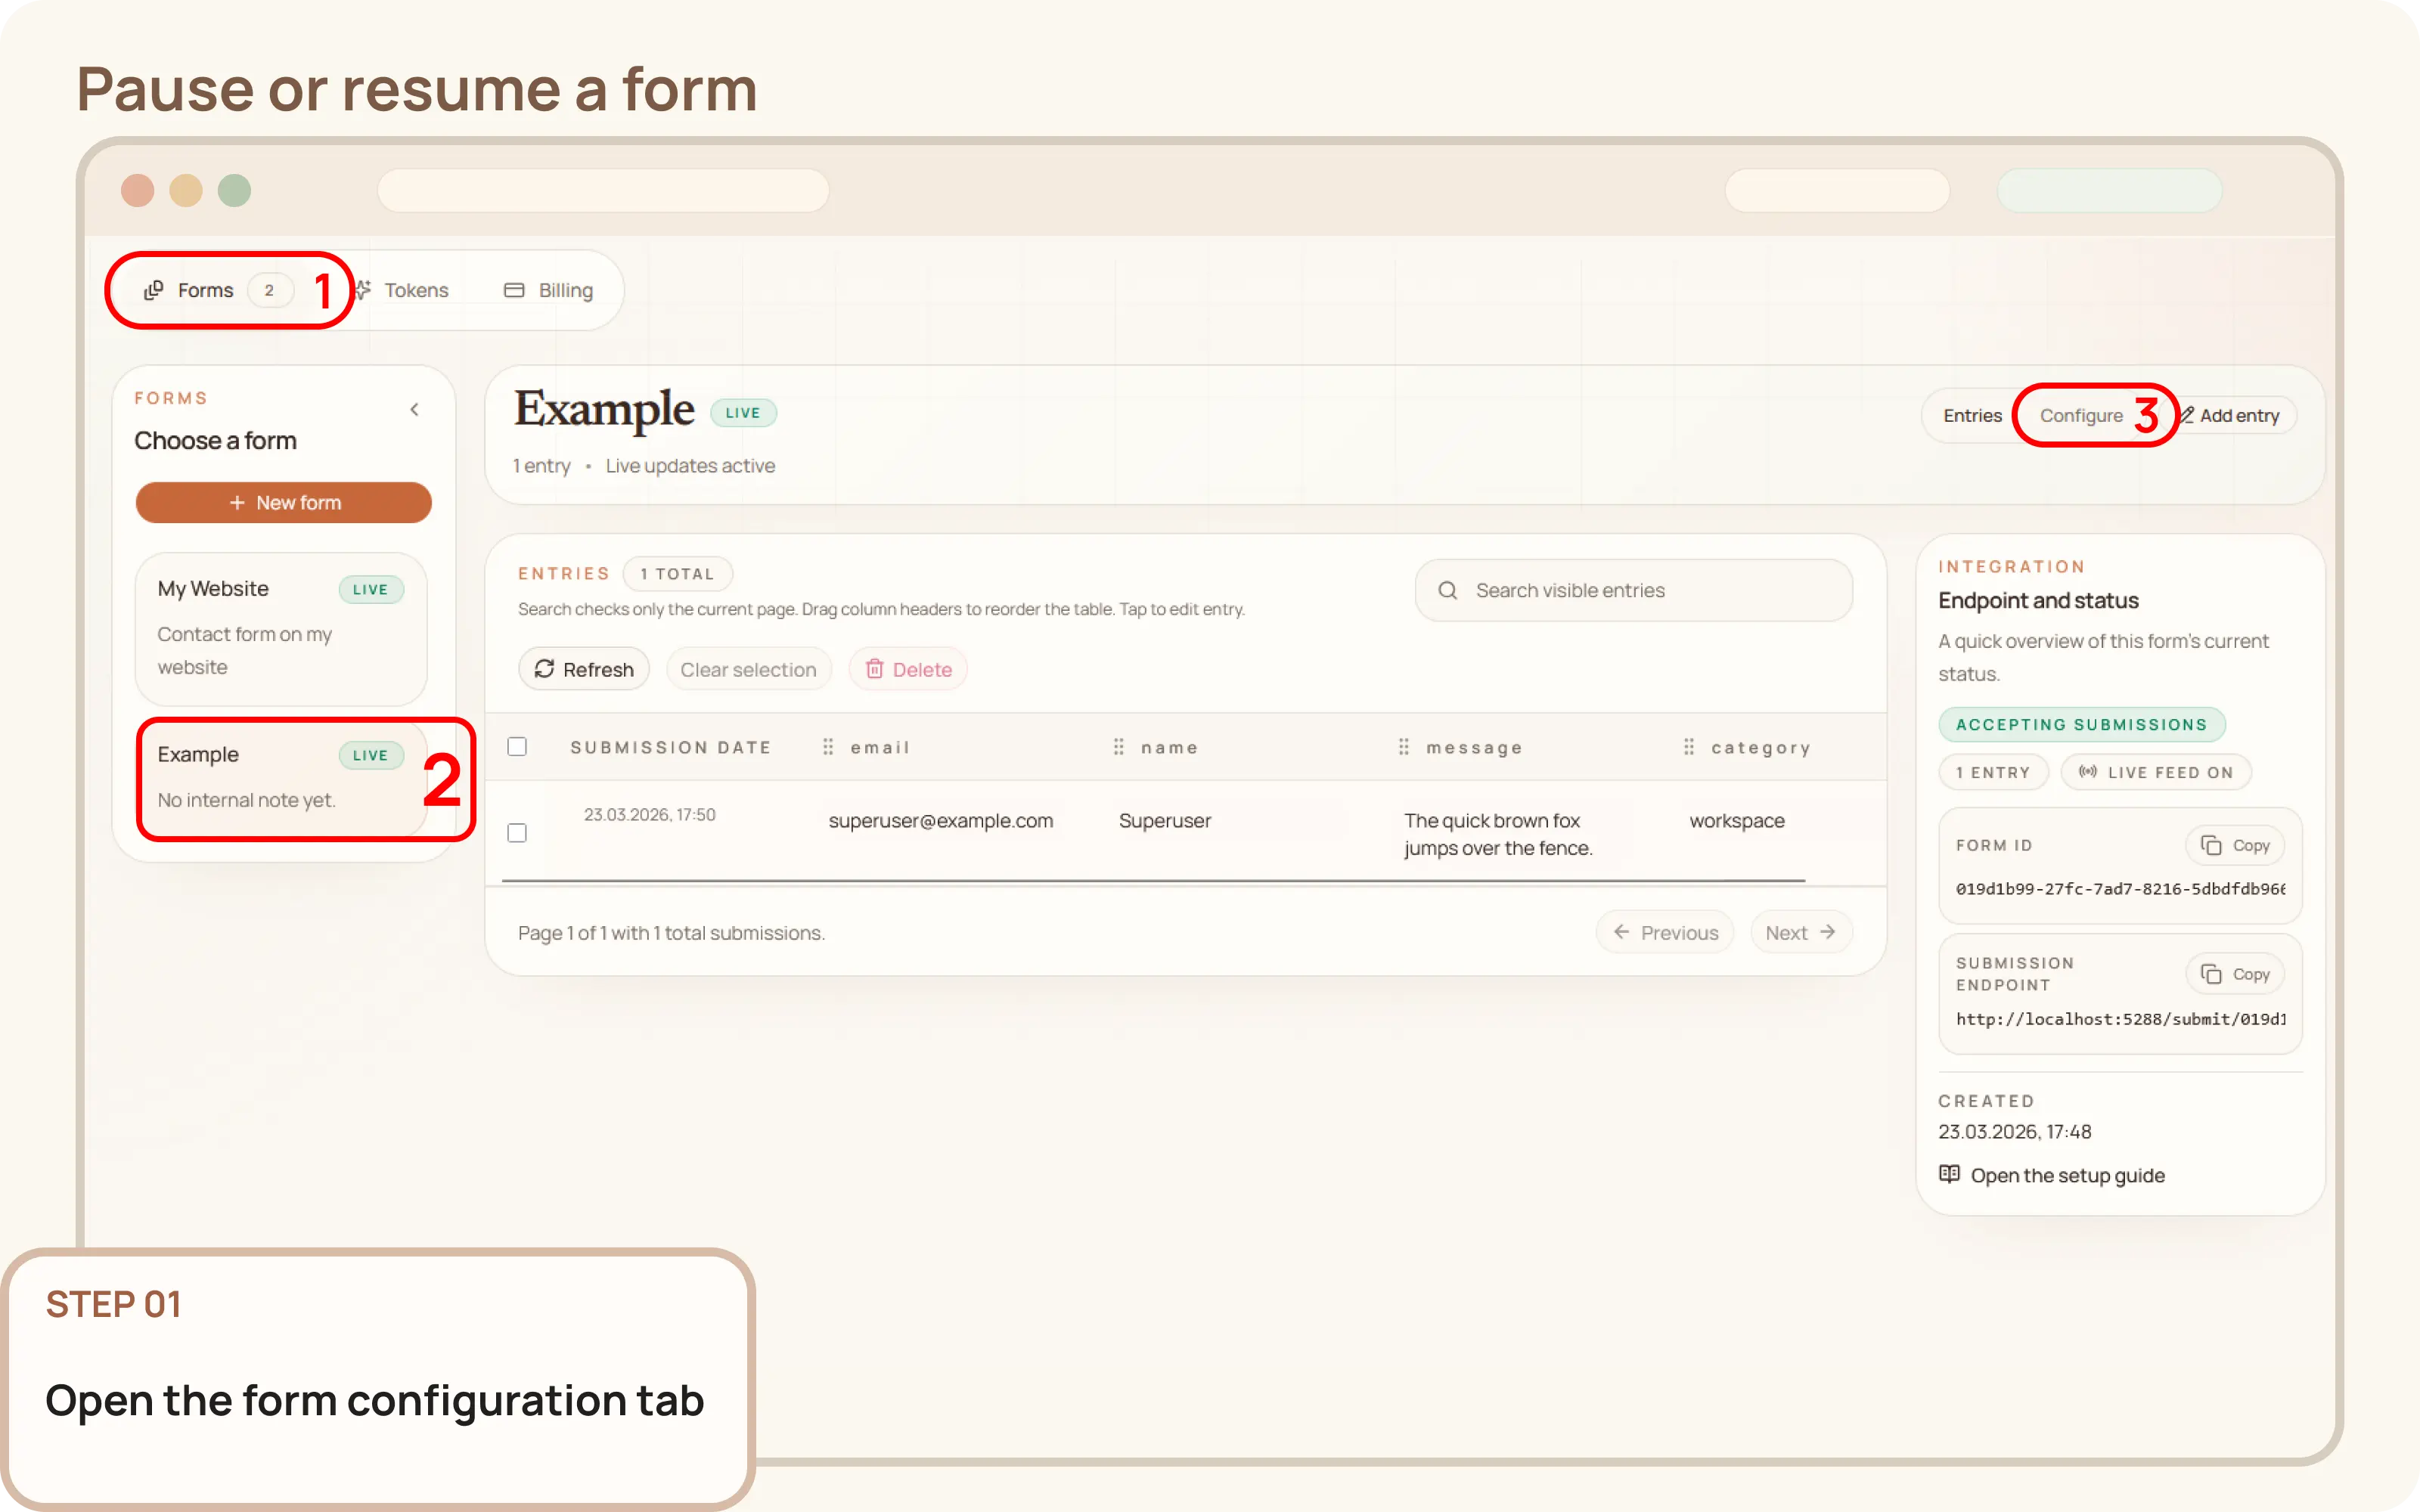Click the refresh icon to reload entries
The height and width of the screenshot is (1512, 2420).
[546, 669]
